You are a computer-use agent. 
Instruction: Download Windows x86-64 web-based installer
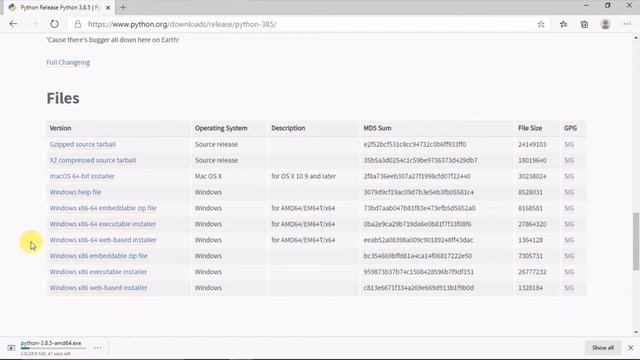(x=103, y=240)
